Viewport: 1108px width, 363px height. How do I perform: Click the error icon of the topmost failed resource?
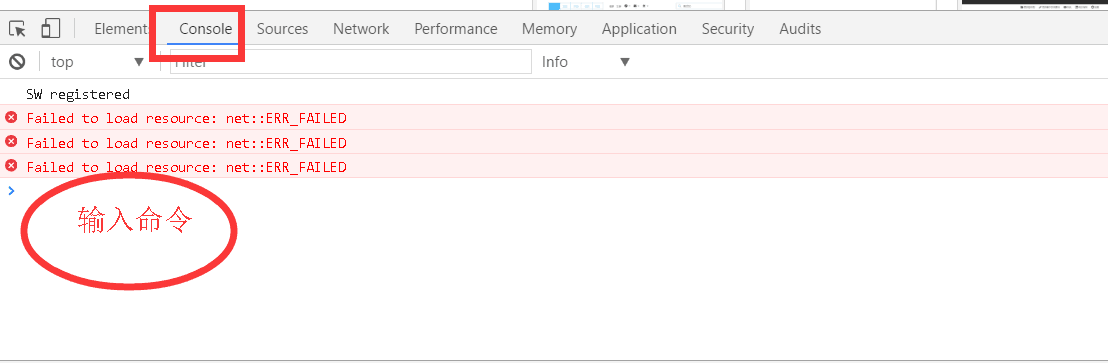11,117
